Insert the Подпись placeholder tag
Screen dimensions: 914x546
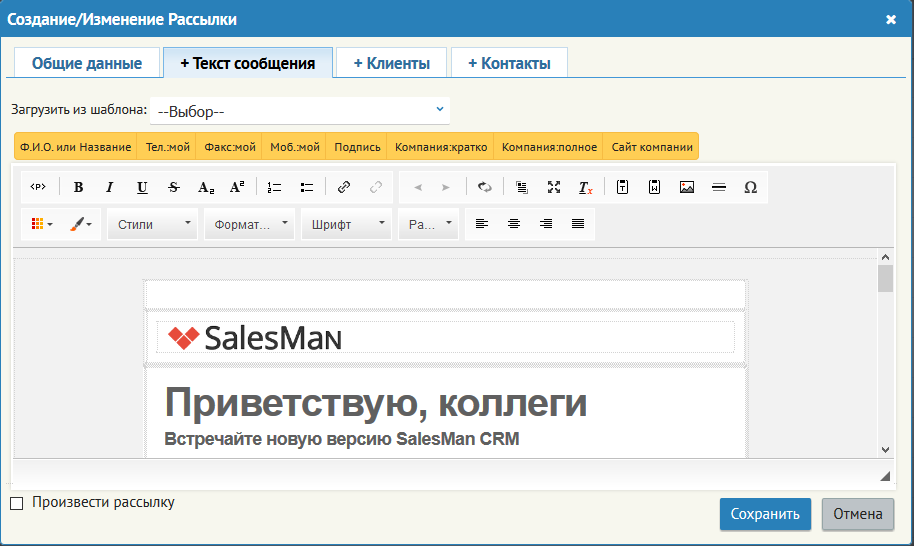[357, 147]
